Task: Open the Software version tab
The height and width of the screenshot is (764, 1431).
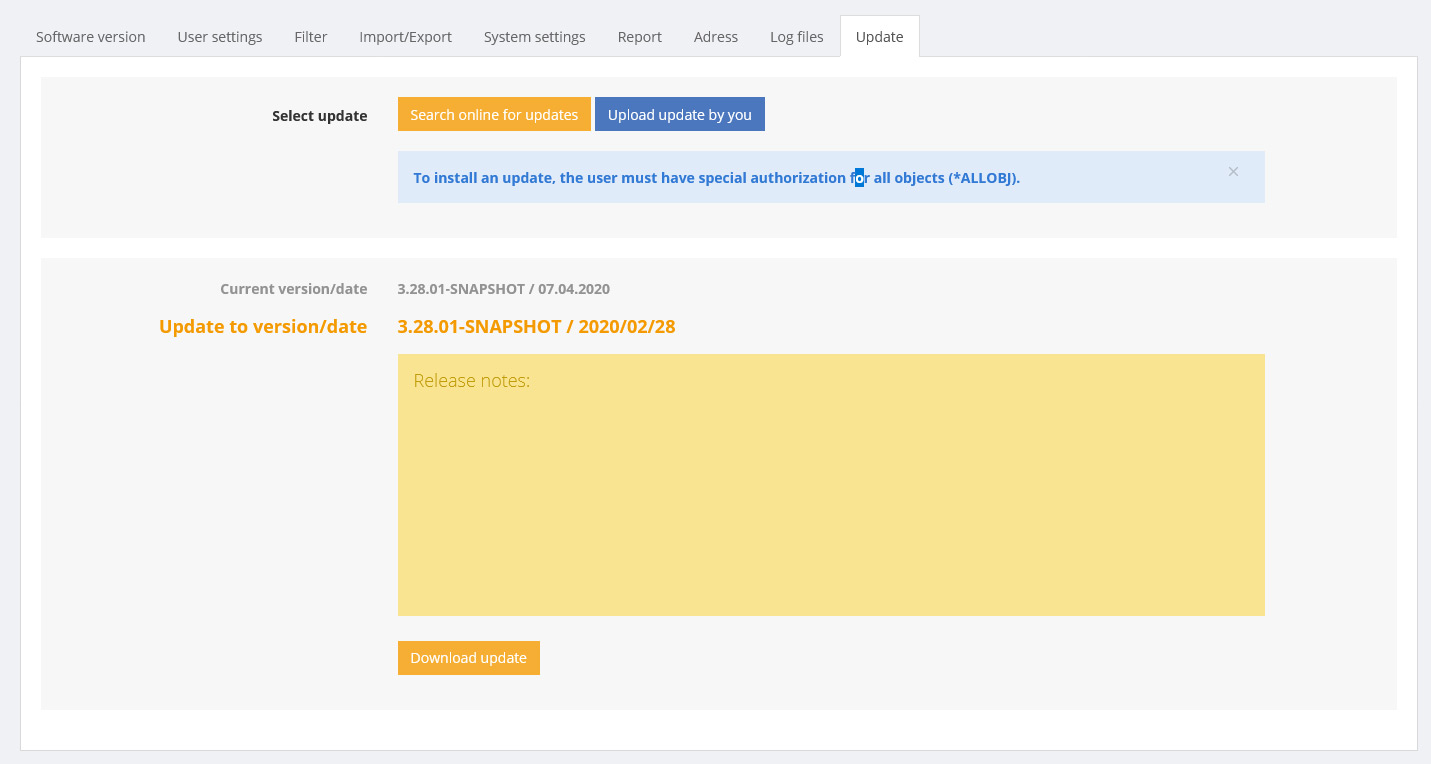Action: coord(91,37)
